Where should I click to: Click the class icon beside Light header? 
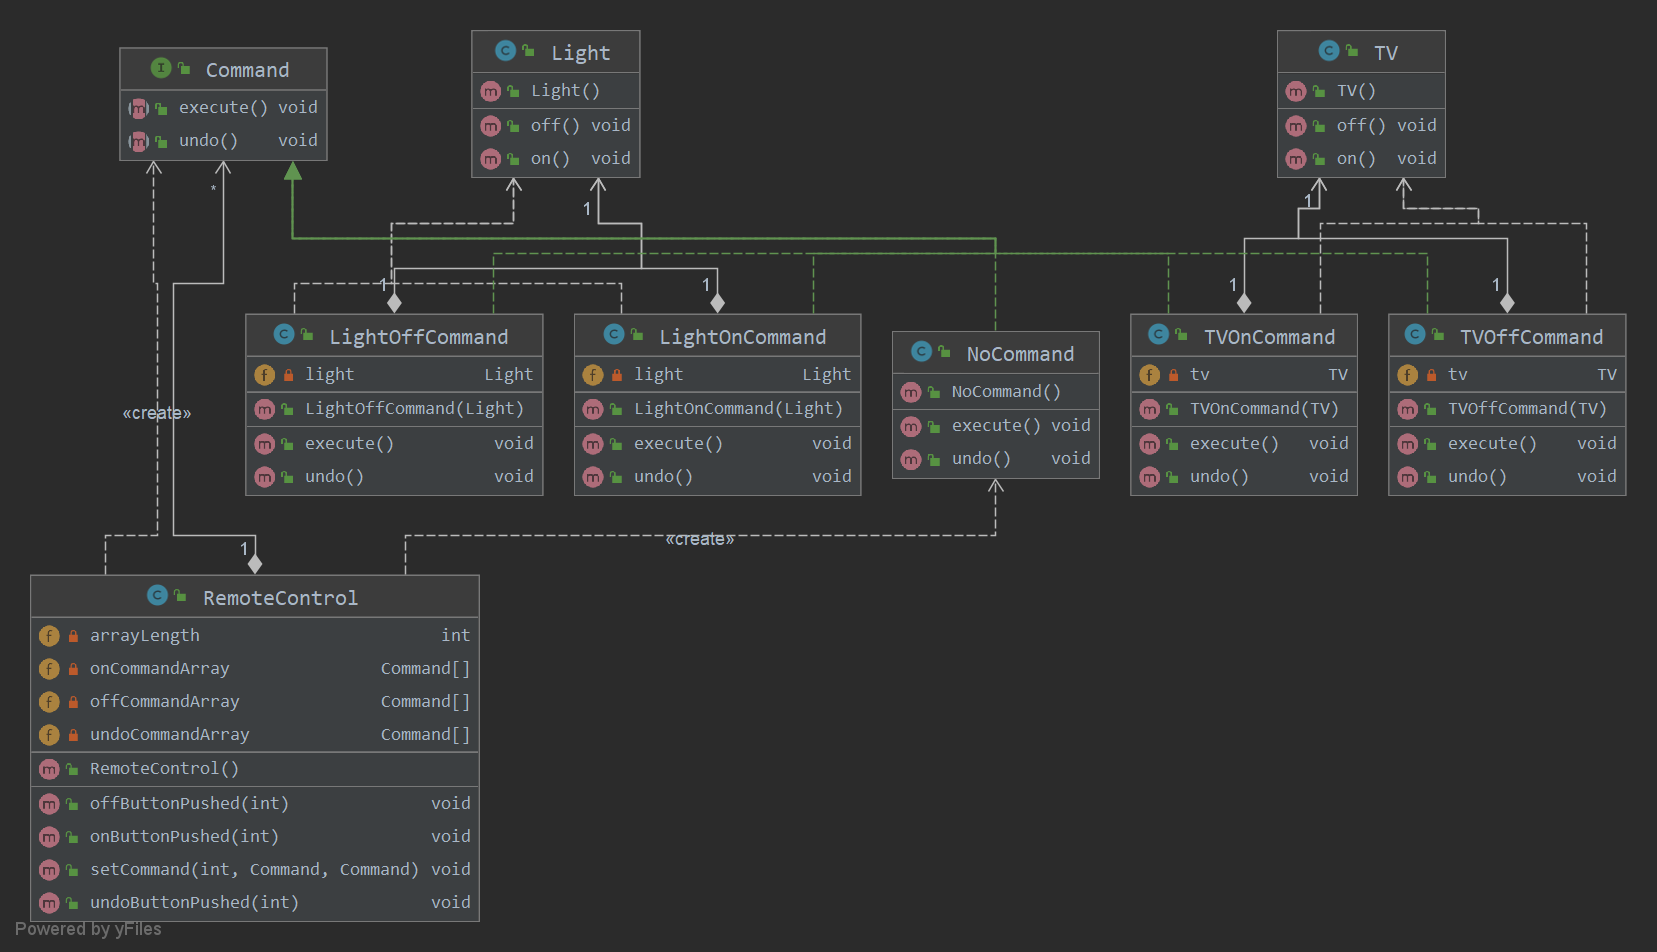pos(506,50)
